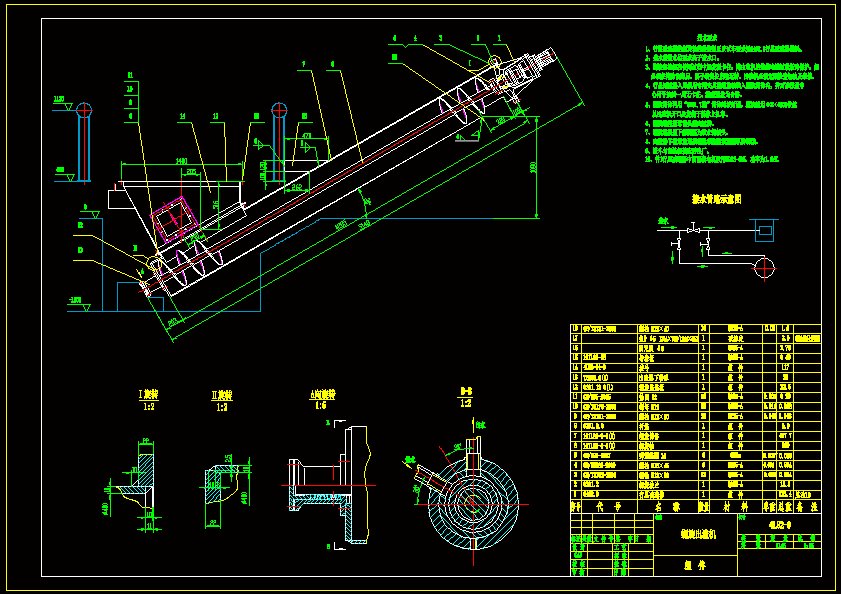Select the 30° angle in the B-B section
This screenshot has height=594, width=841.
tap(415, 489)
